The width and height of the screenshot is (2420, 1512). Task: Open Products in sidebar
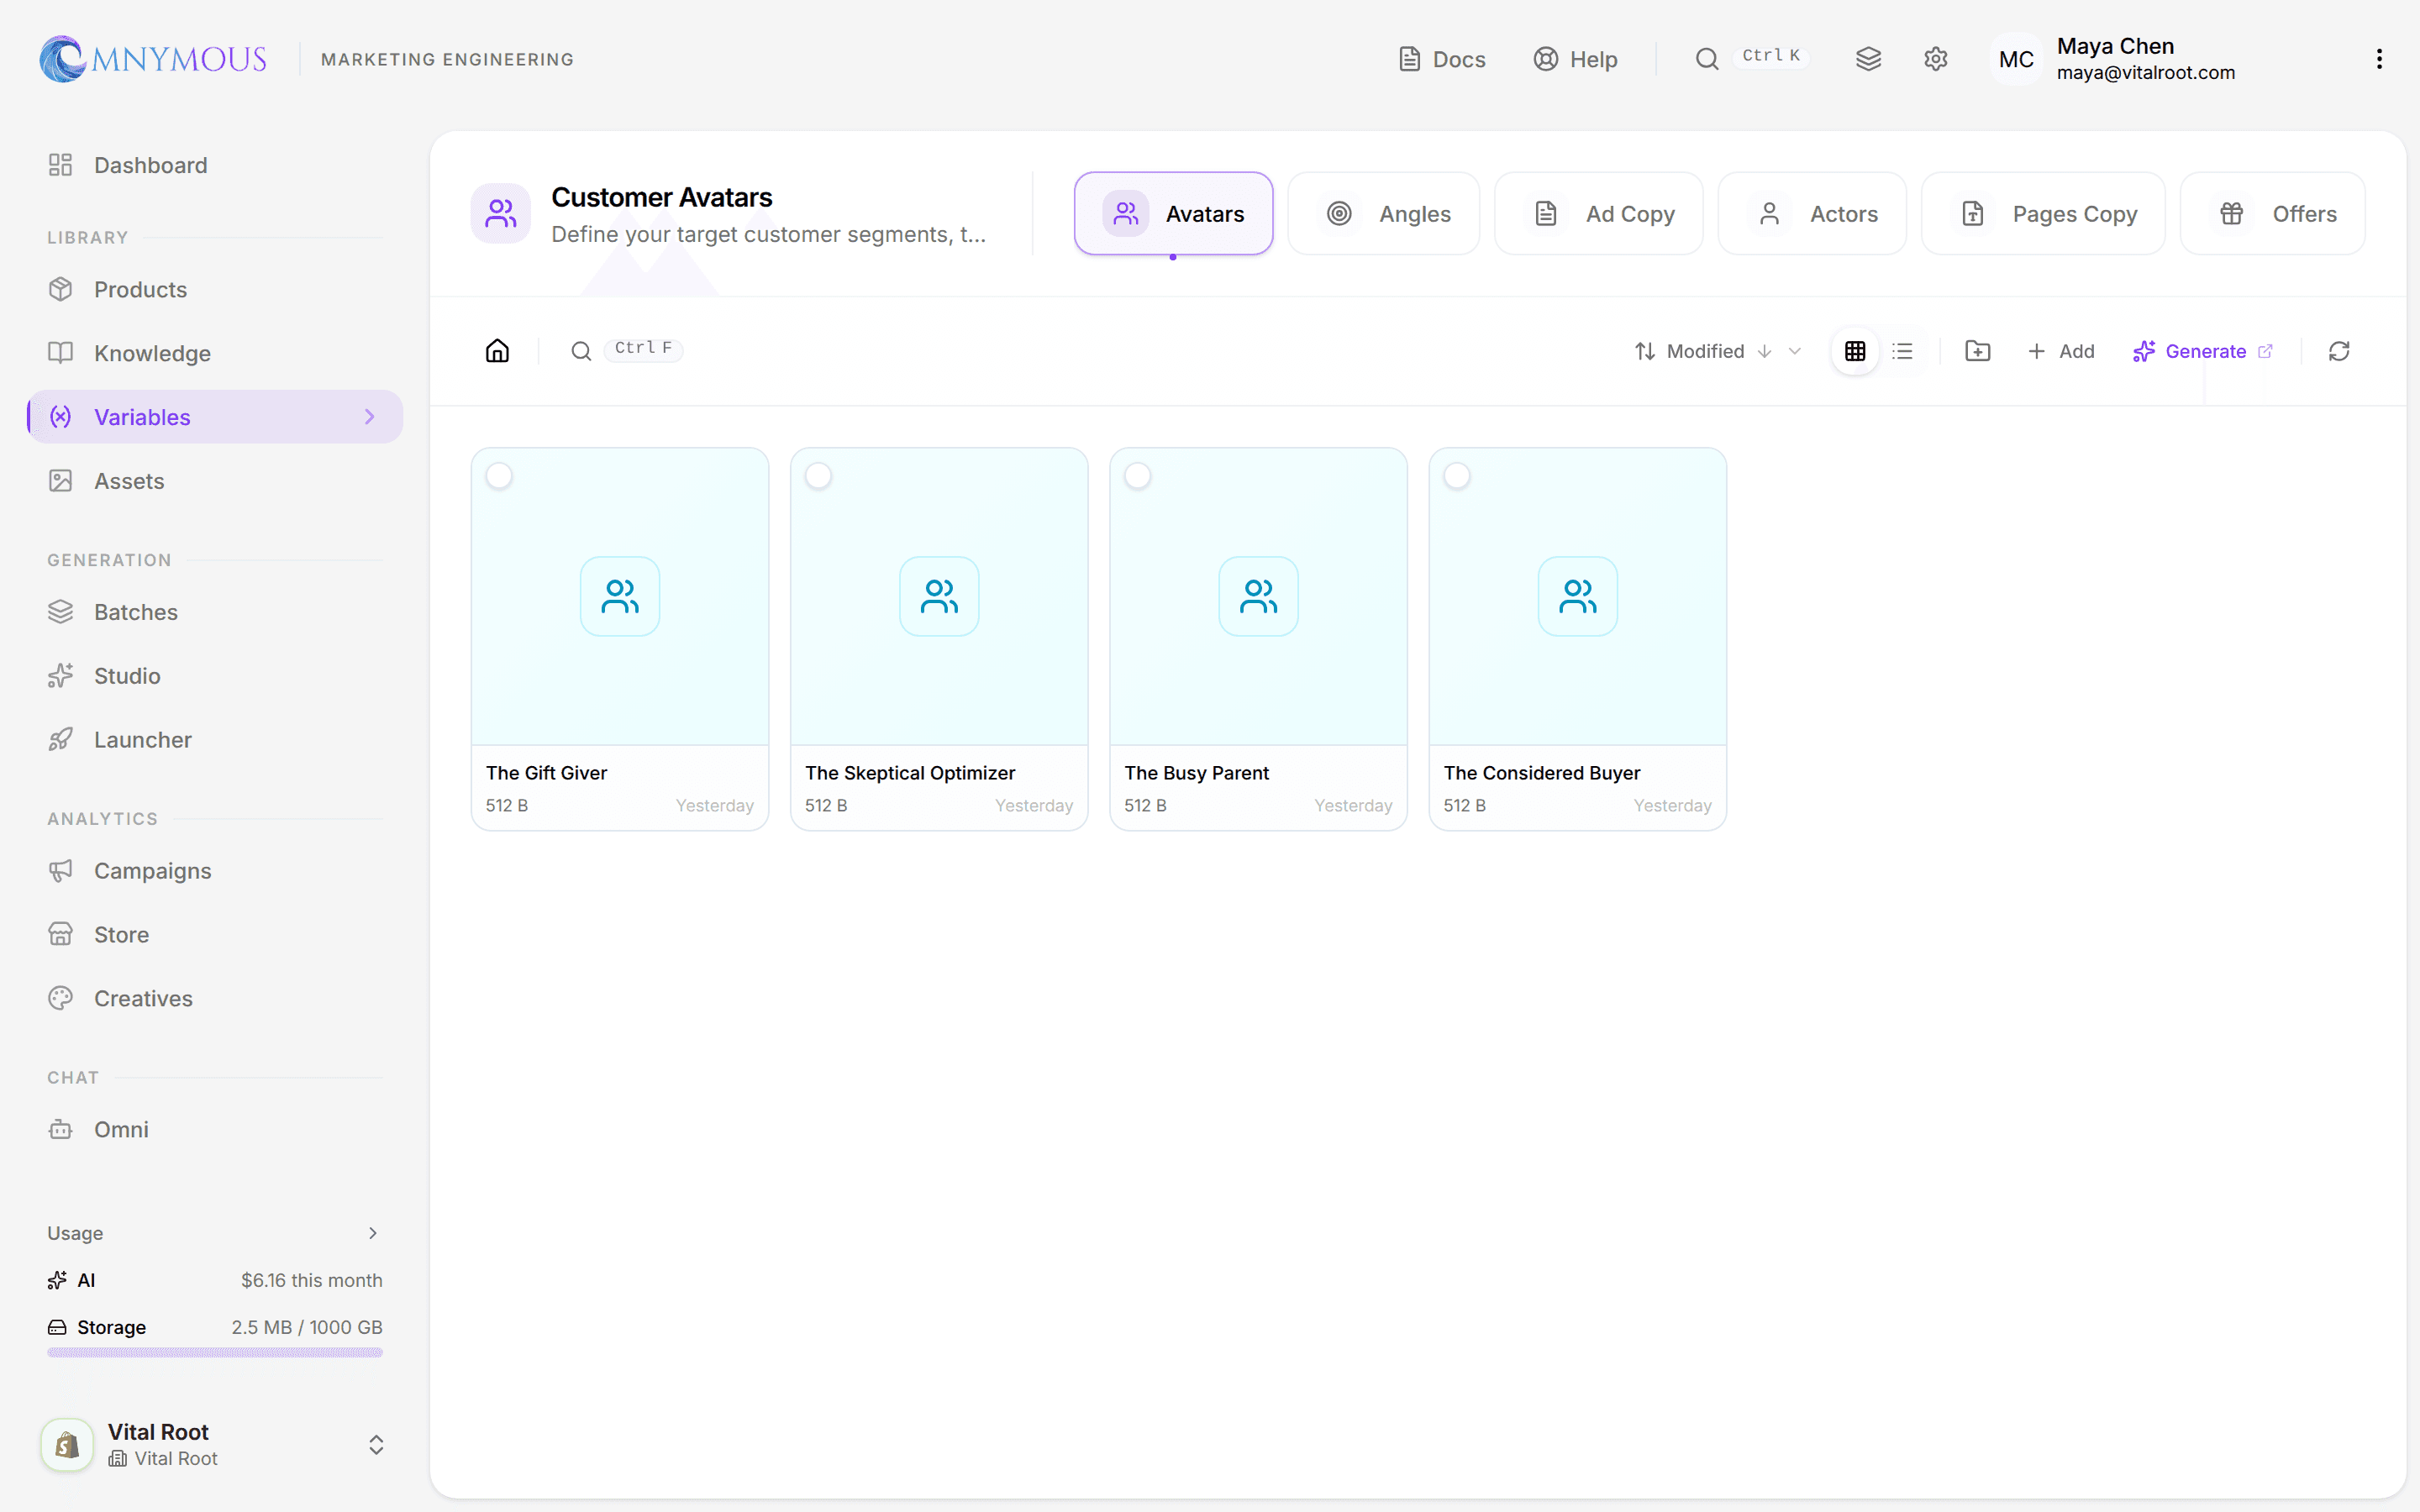[x=215, y=289]
